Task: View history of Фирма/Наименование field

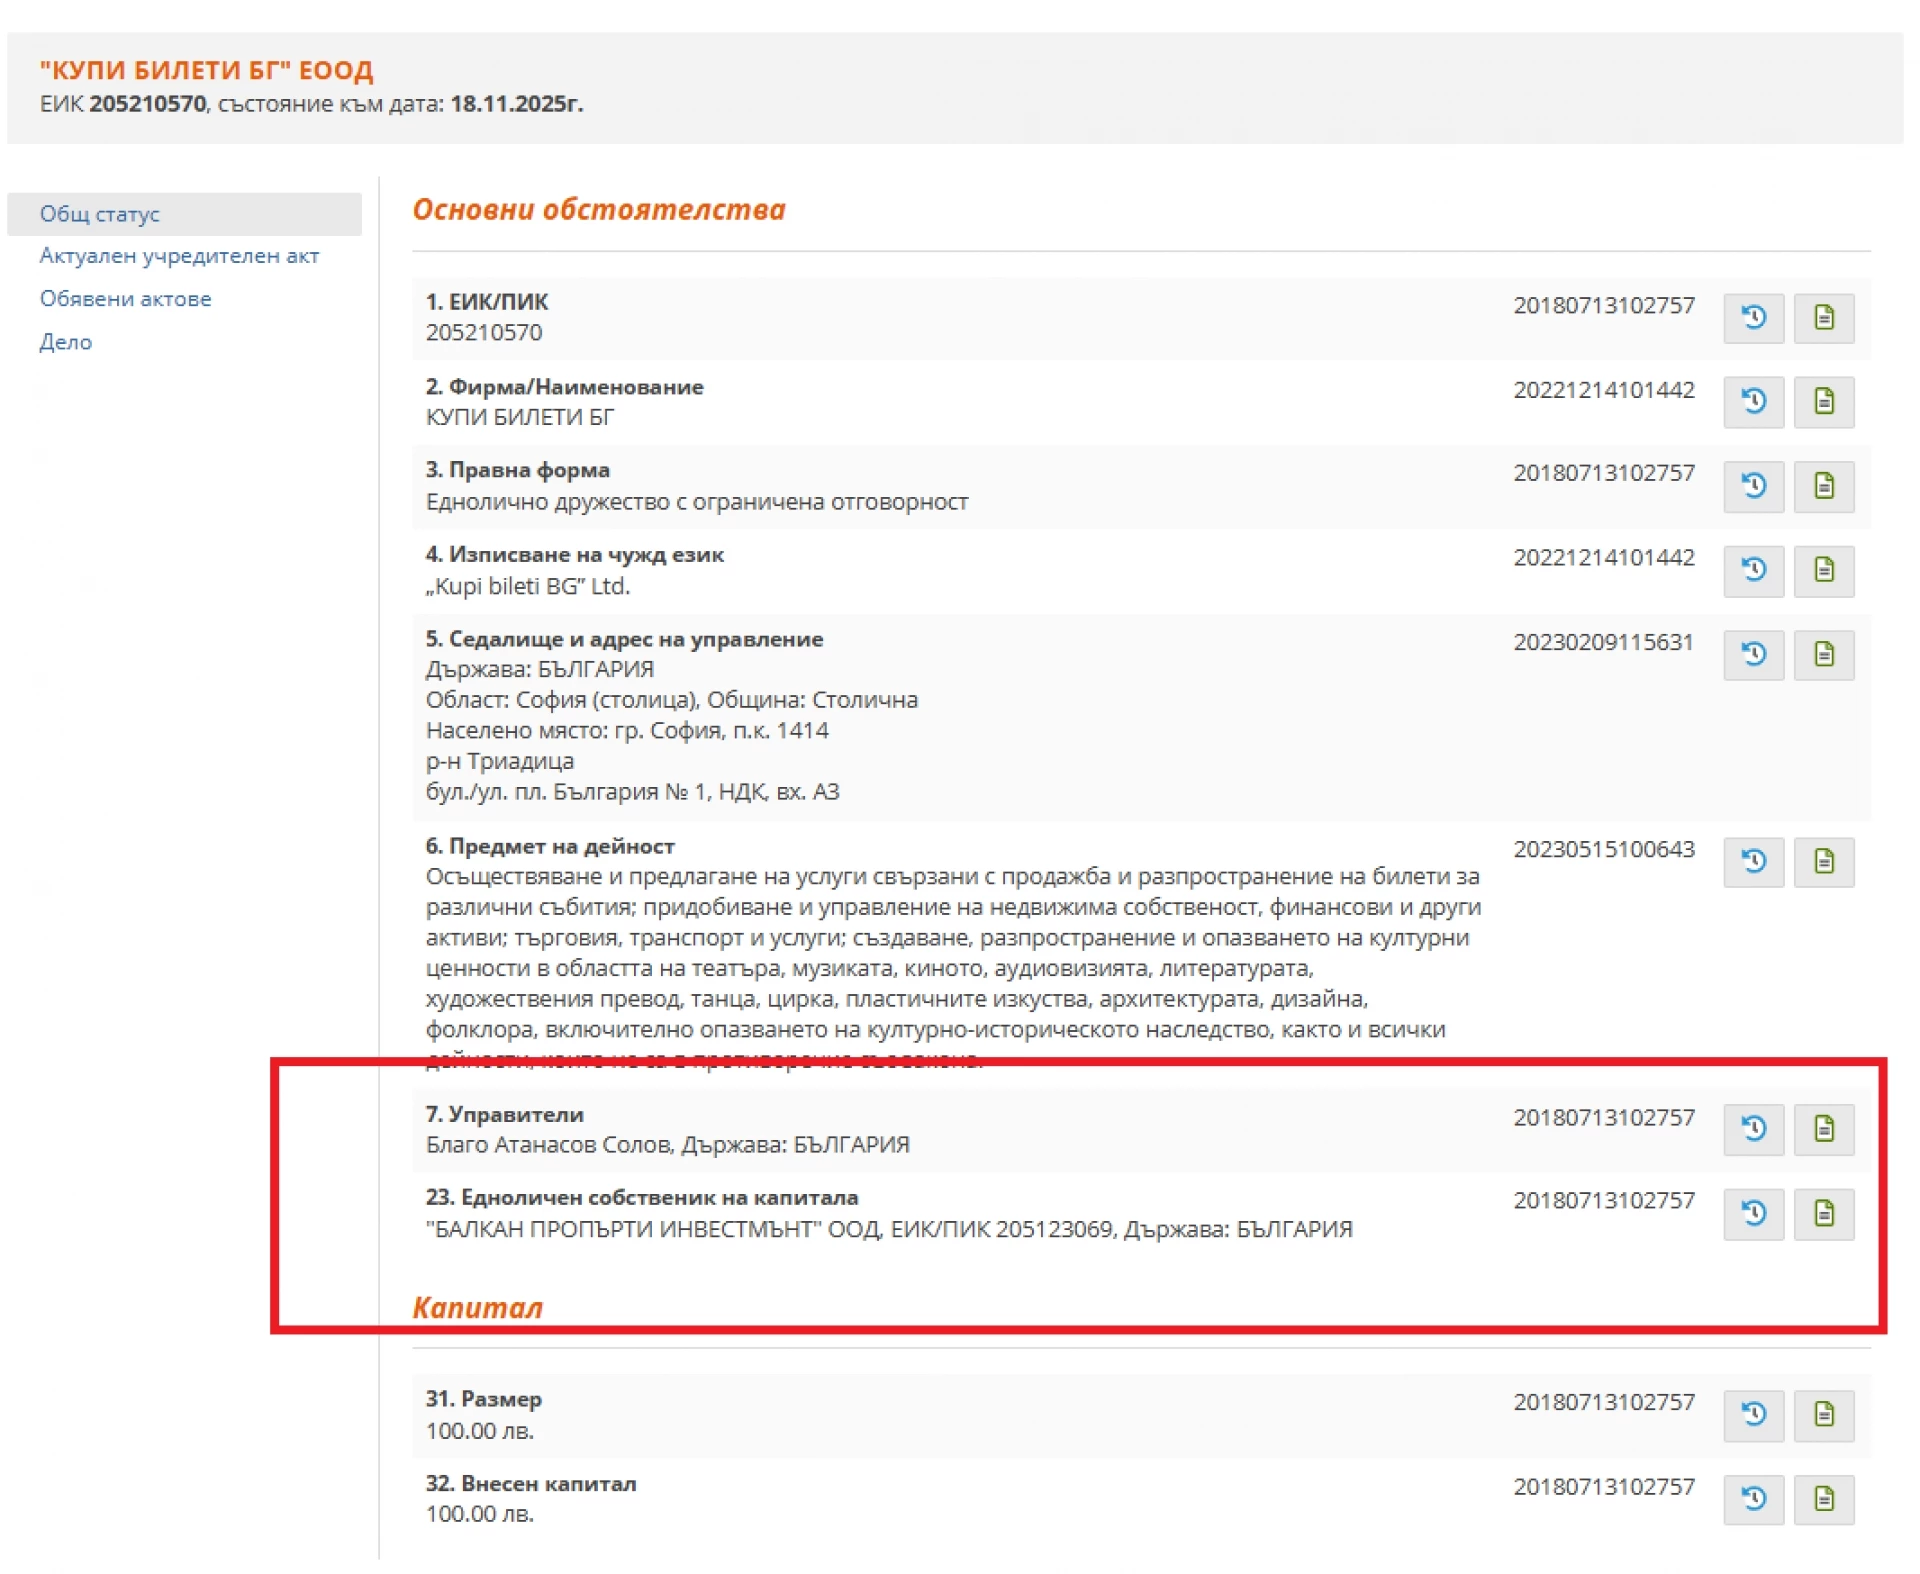Action: click(x=1753, y=402)
